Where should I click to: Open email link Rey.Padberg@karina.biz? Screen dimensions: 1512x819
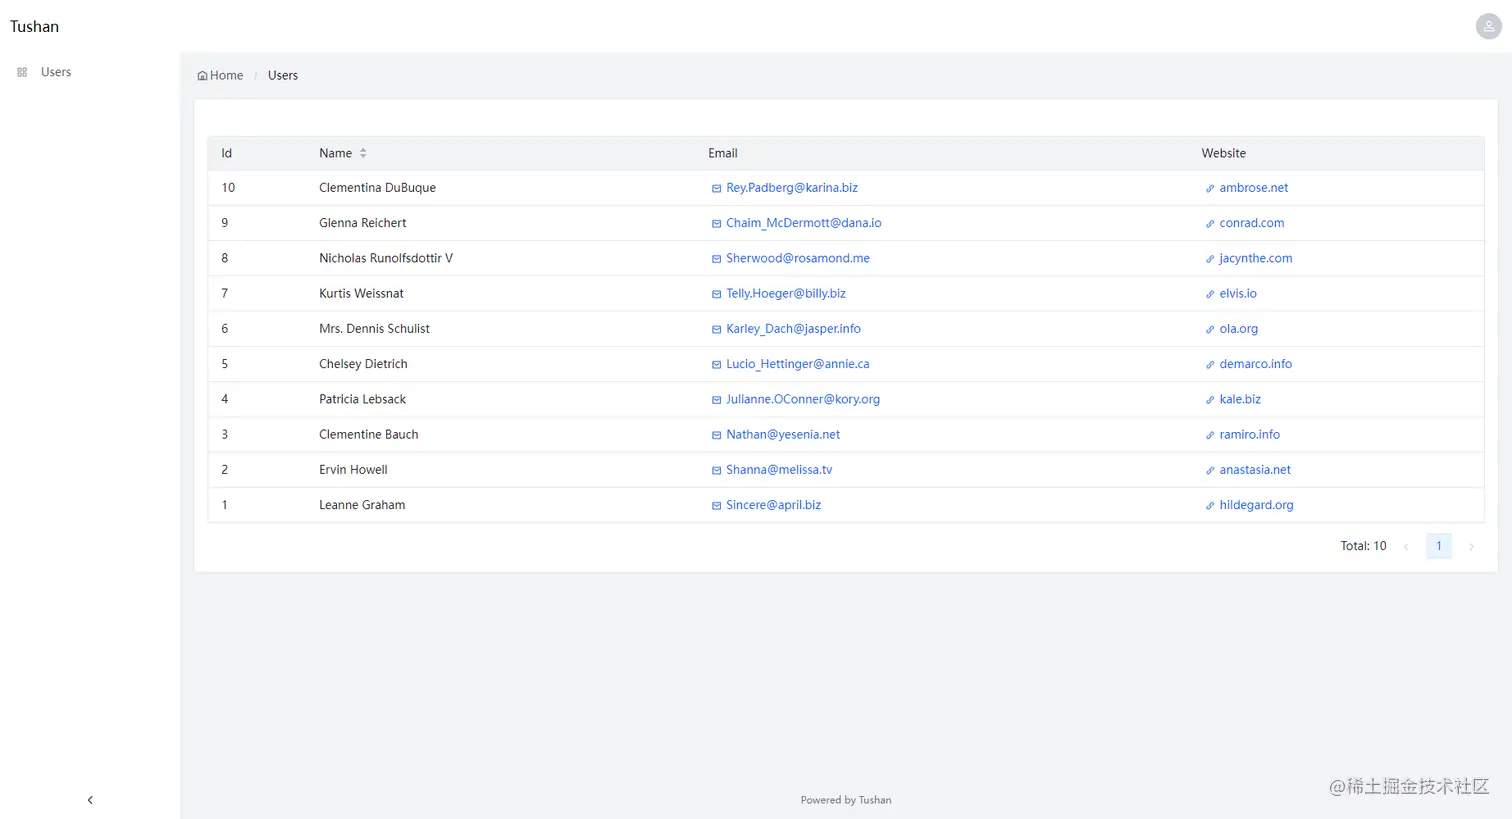[792, 187]
